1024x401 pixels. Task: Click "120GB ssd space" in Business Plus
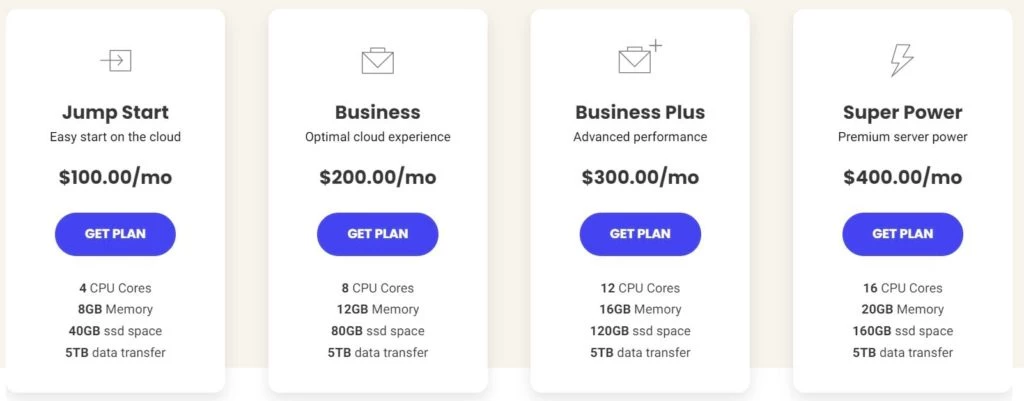pos(640,331)
